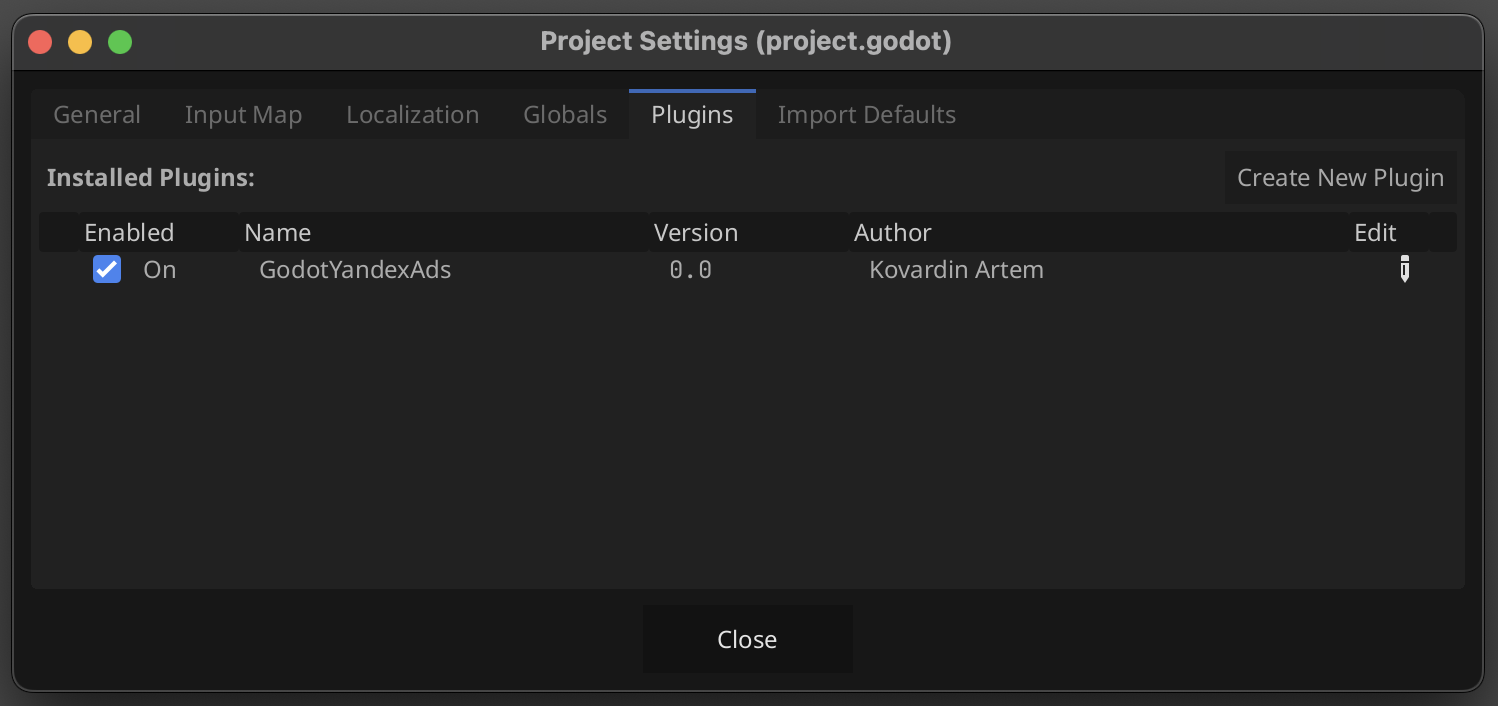Close the Project Settings dialog via Close button
Image resolution: width=1498 pixels, height=706 pixels.
747,639
